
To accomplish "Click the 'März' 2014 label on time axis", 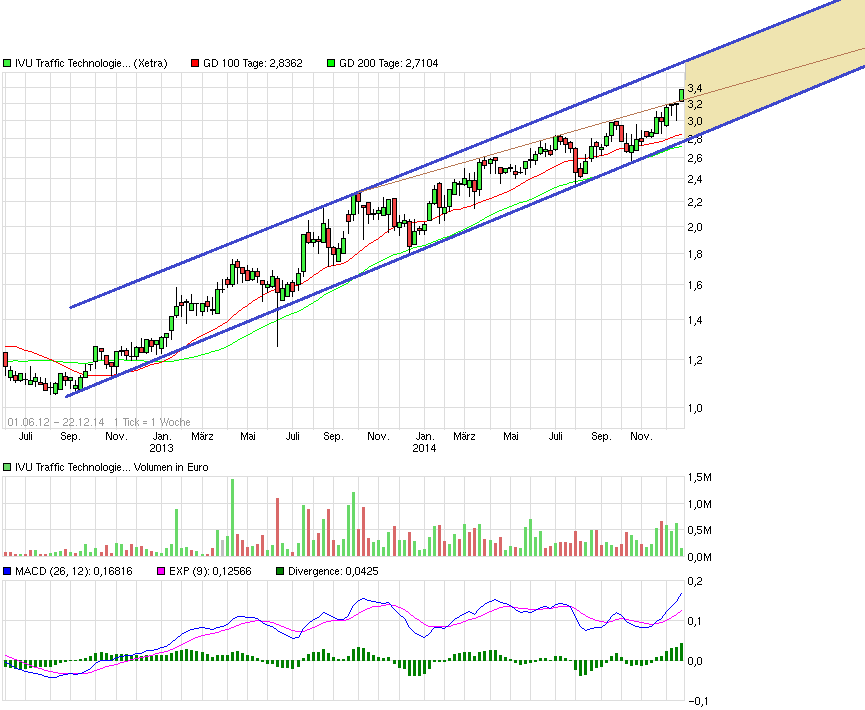I will tap(464, 436).
